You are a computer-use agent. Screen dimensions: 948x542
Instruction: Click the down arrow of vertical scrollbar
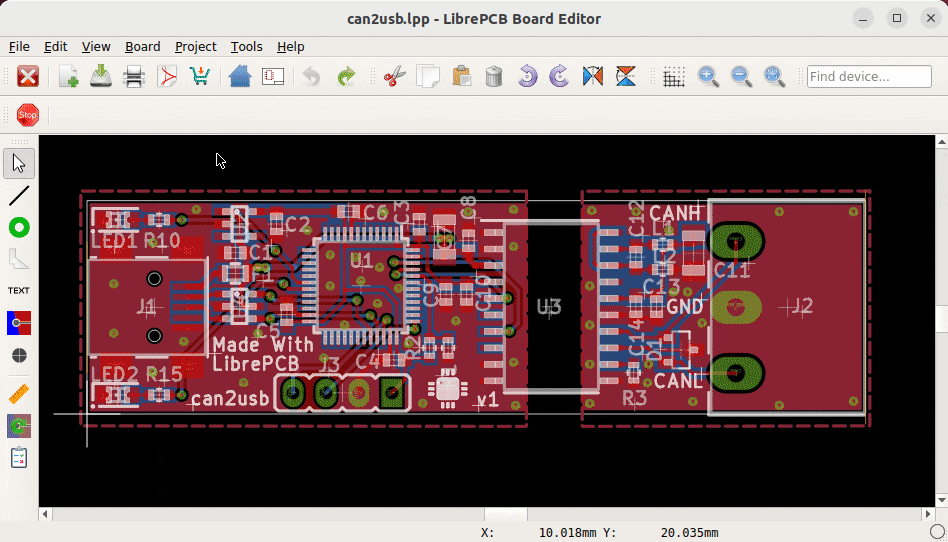[941, 501]
